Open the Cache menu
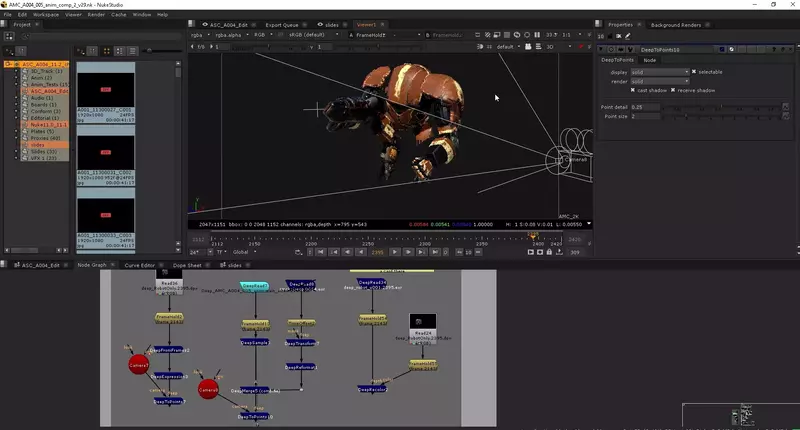800x430 pixels. (118, 15)
